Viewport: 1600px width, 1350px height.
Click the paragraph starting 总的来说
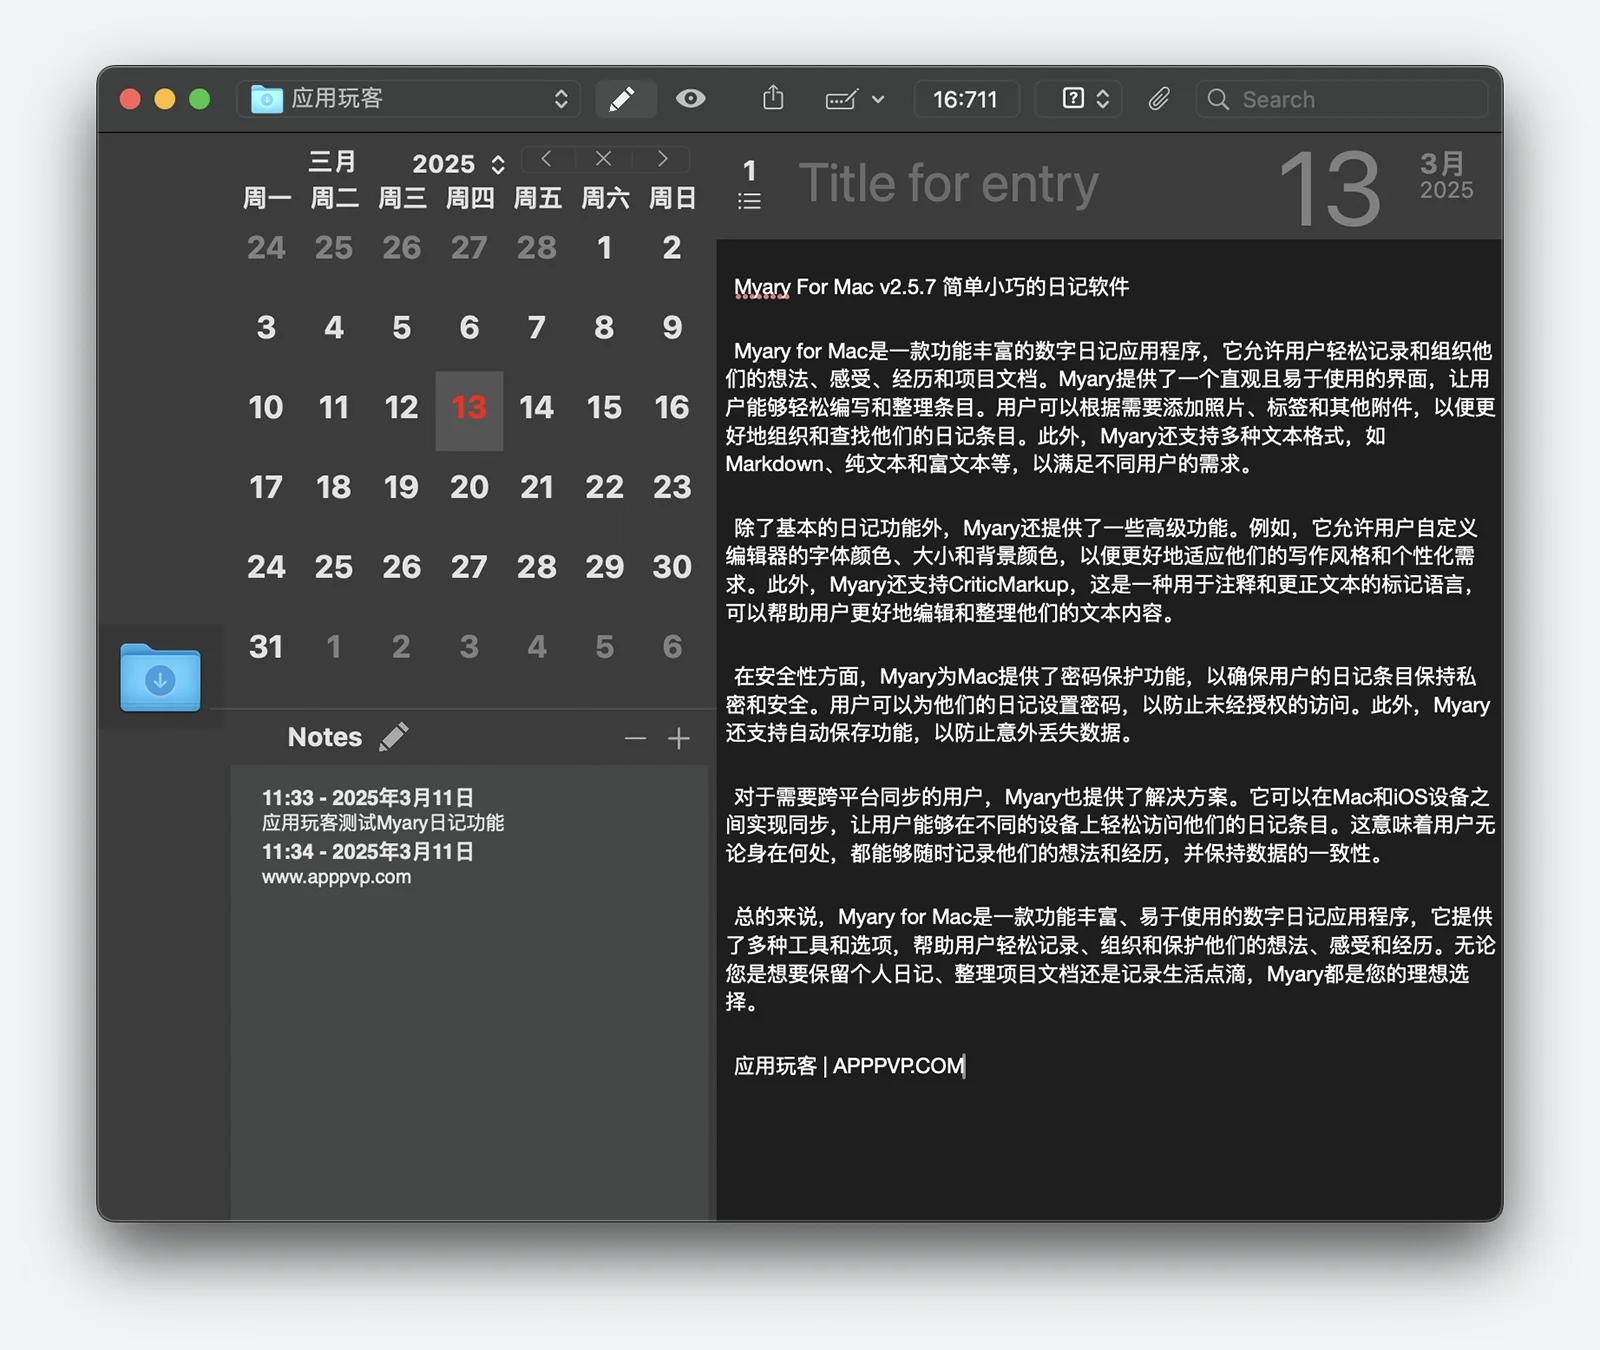tap(1110, 959)
